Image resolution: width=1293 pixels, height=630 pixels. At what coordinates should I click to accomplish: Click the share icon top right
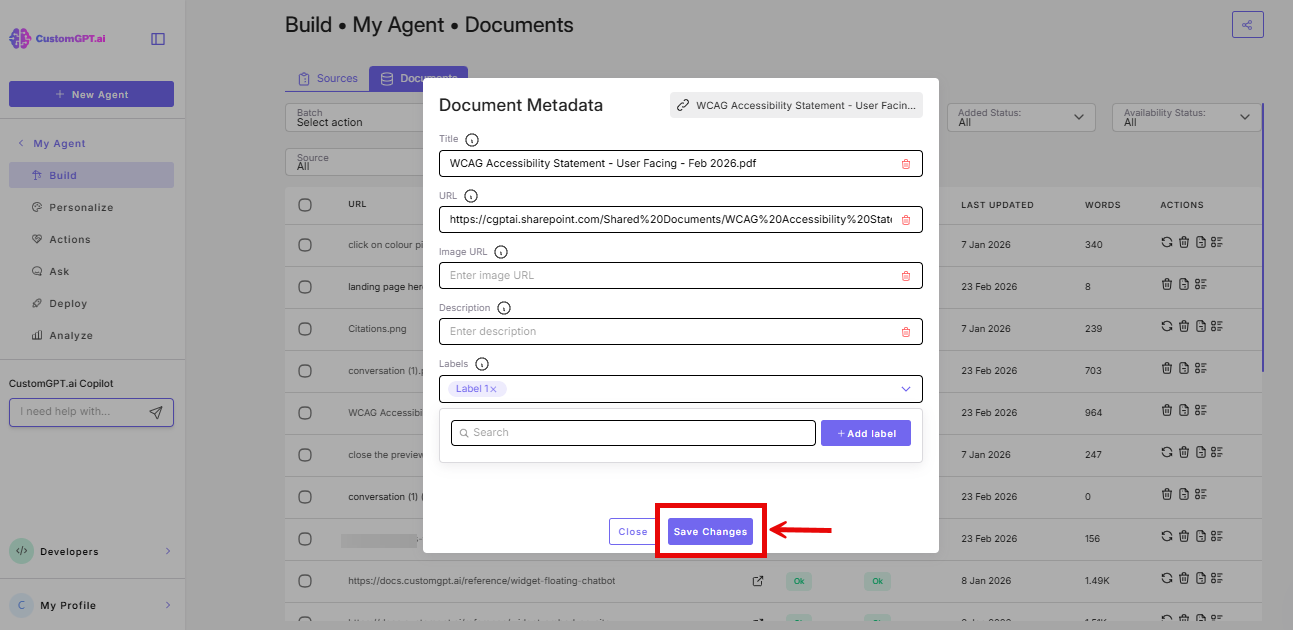click(x=1247, y=24)
